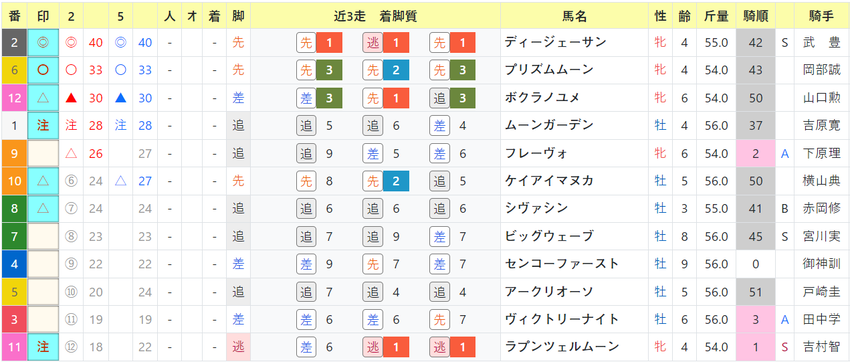Select the 注 mark cell for horse 11

click(x=43, y=347)
